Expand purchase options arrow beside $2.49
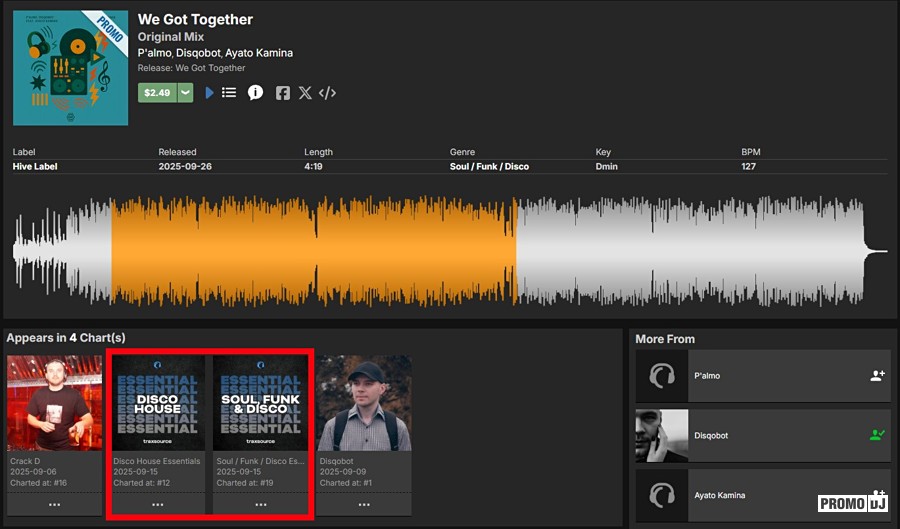The width and height of the screenshot is (900, 529). click(x=185, y=93)
